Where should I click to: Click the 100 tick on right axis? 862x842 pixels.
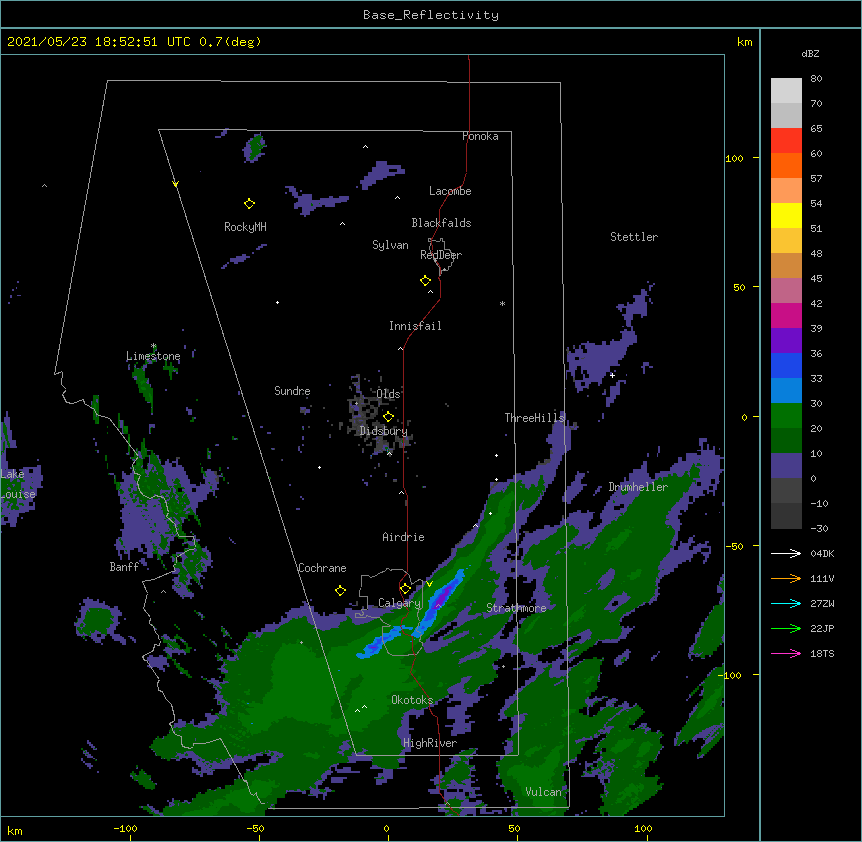734,158
